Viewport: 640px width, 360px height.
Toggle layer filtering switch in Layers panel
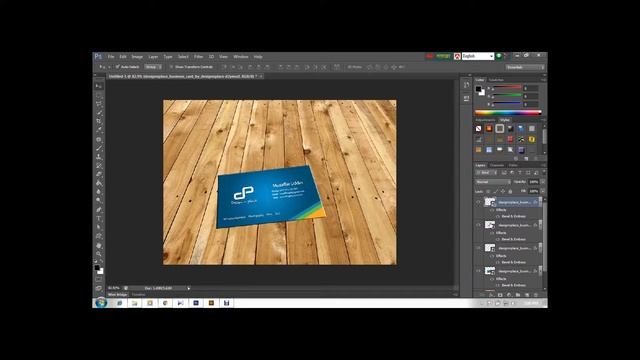[543, 173]
